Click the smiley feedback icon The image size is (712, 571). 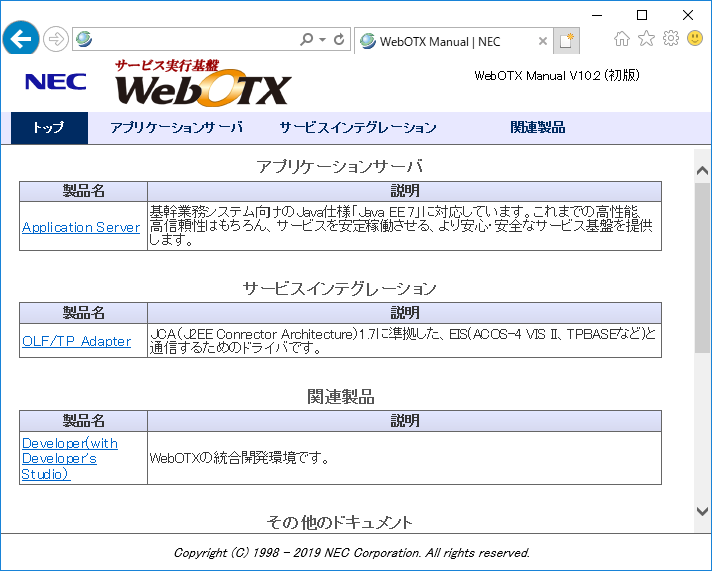[694, 39]
